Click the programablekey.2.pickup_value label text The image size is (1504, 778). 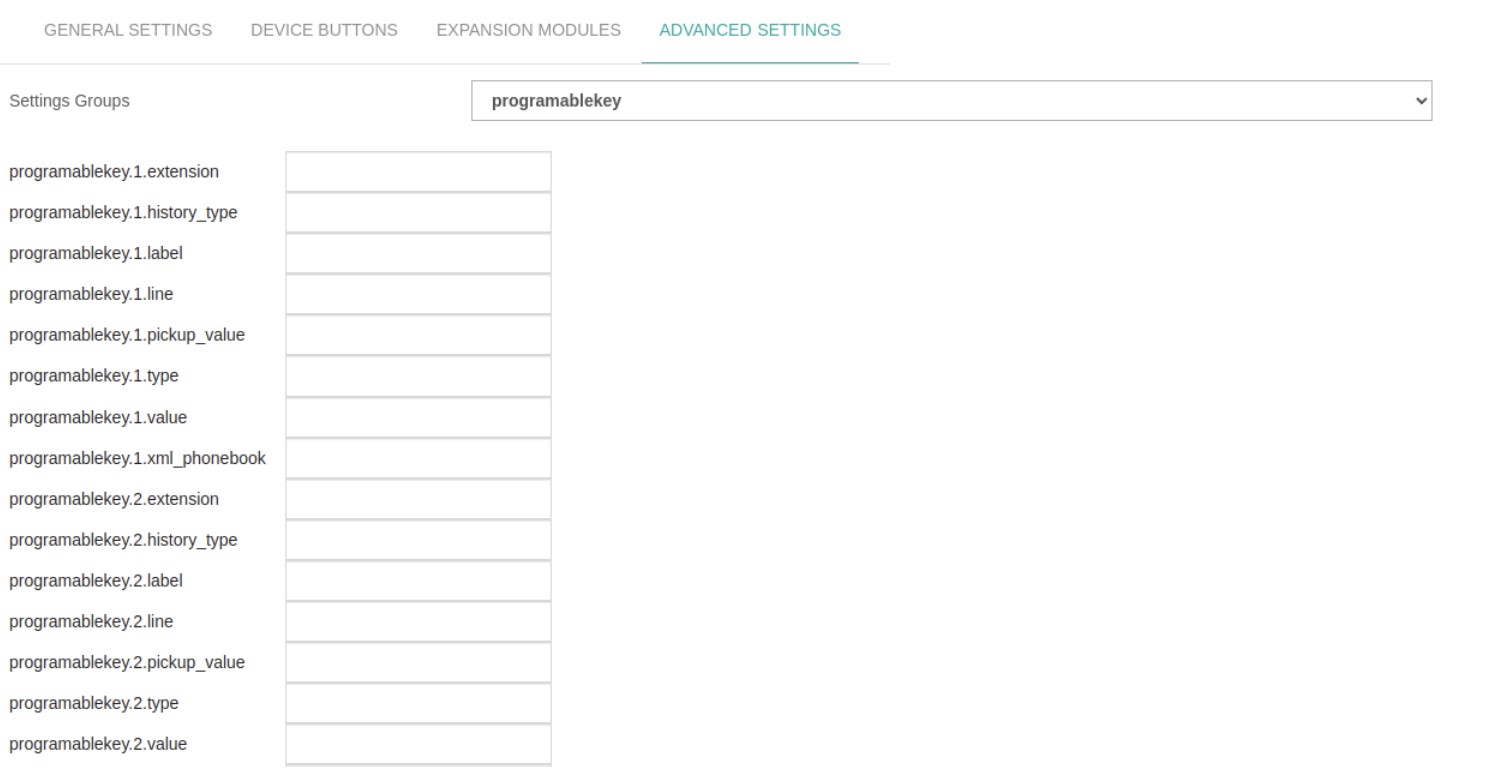pos(127,662)
